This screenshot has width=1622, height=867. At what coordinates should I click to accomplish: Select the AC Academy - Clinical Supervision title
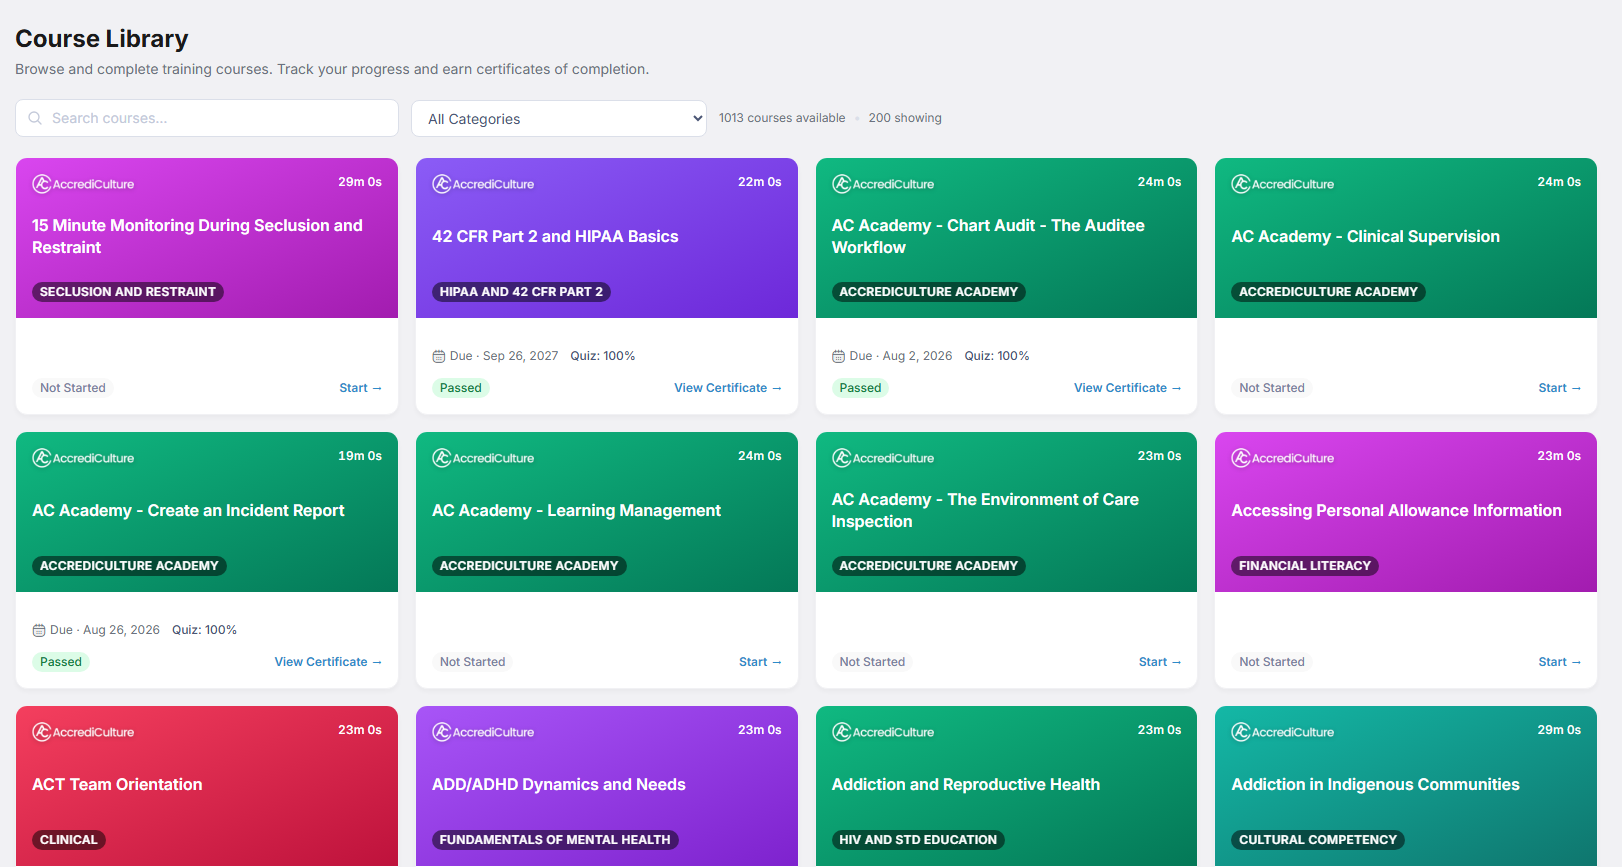1365,237
